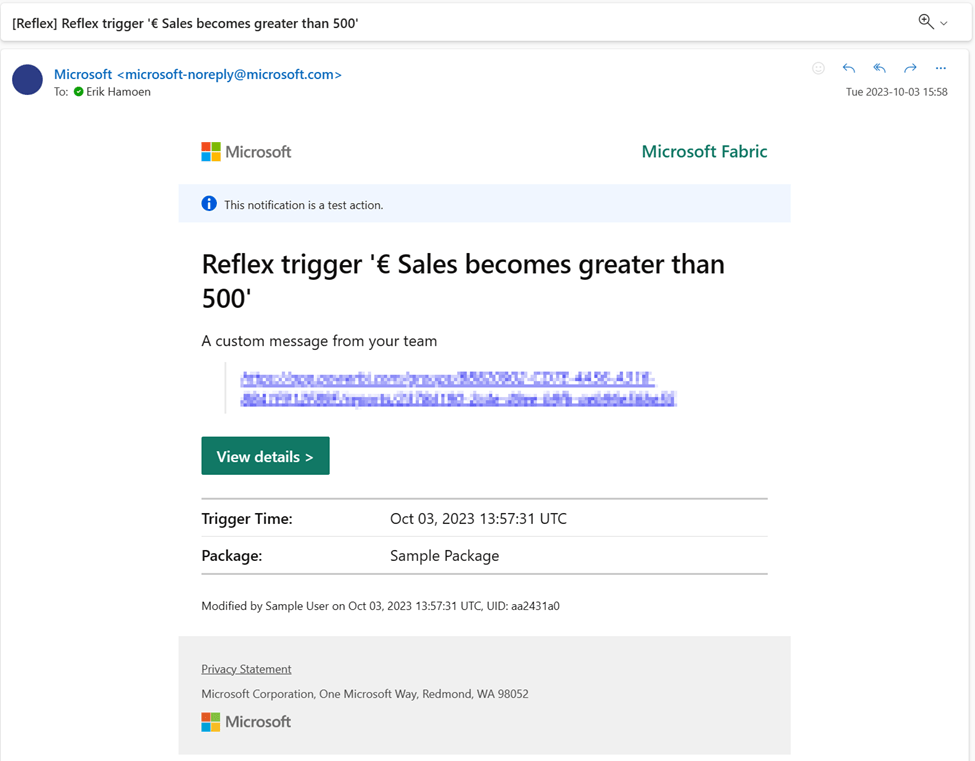Expand the zoom level dropdown chevron

(x=944, y=23)
